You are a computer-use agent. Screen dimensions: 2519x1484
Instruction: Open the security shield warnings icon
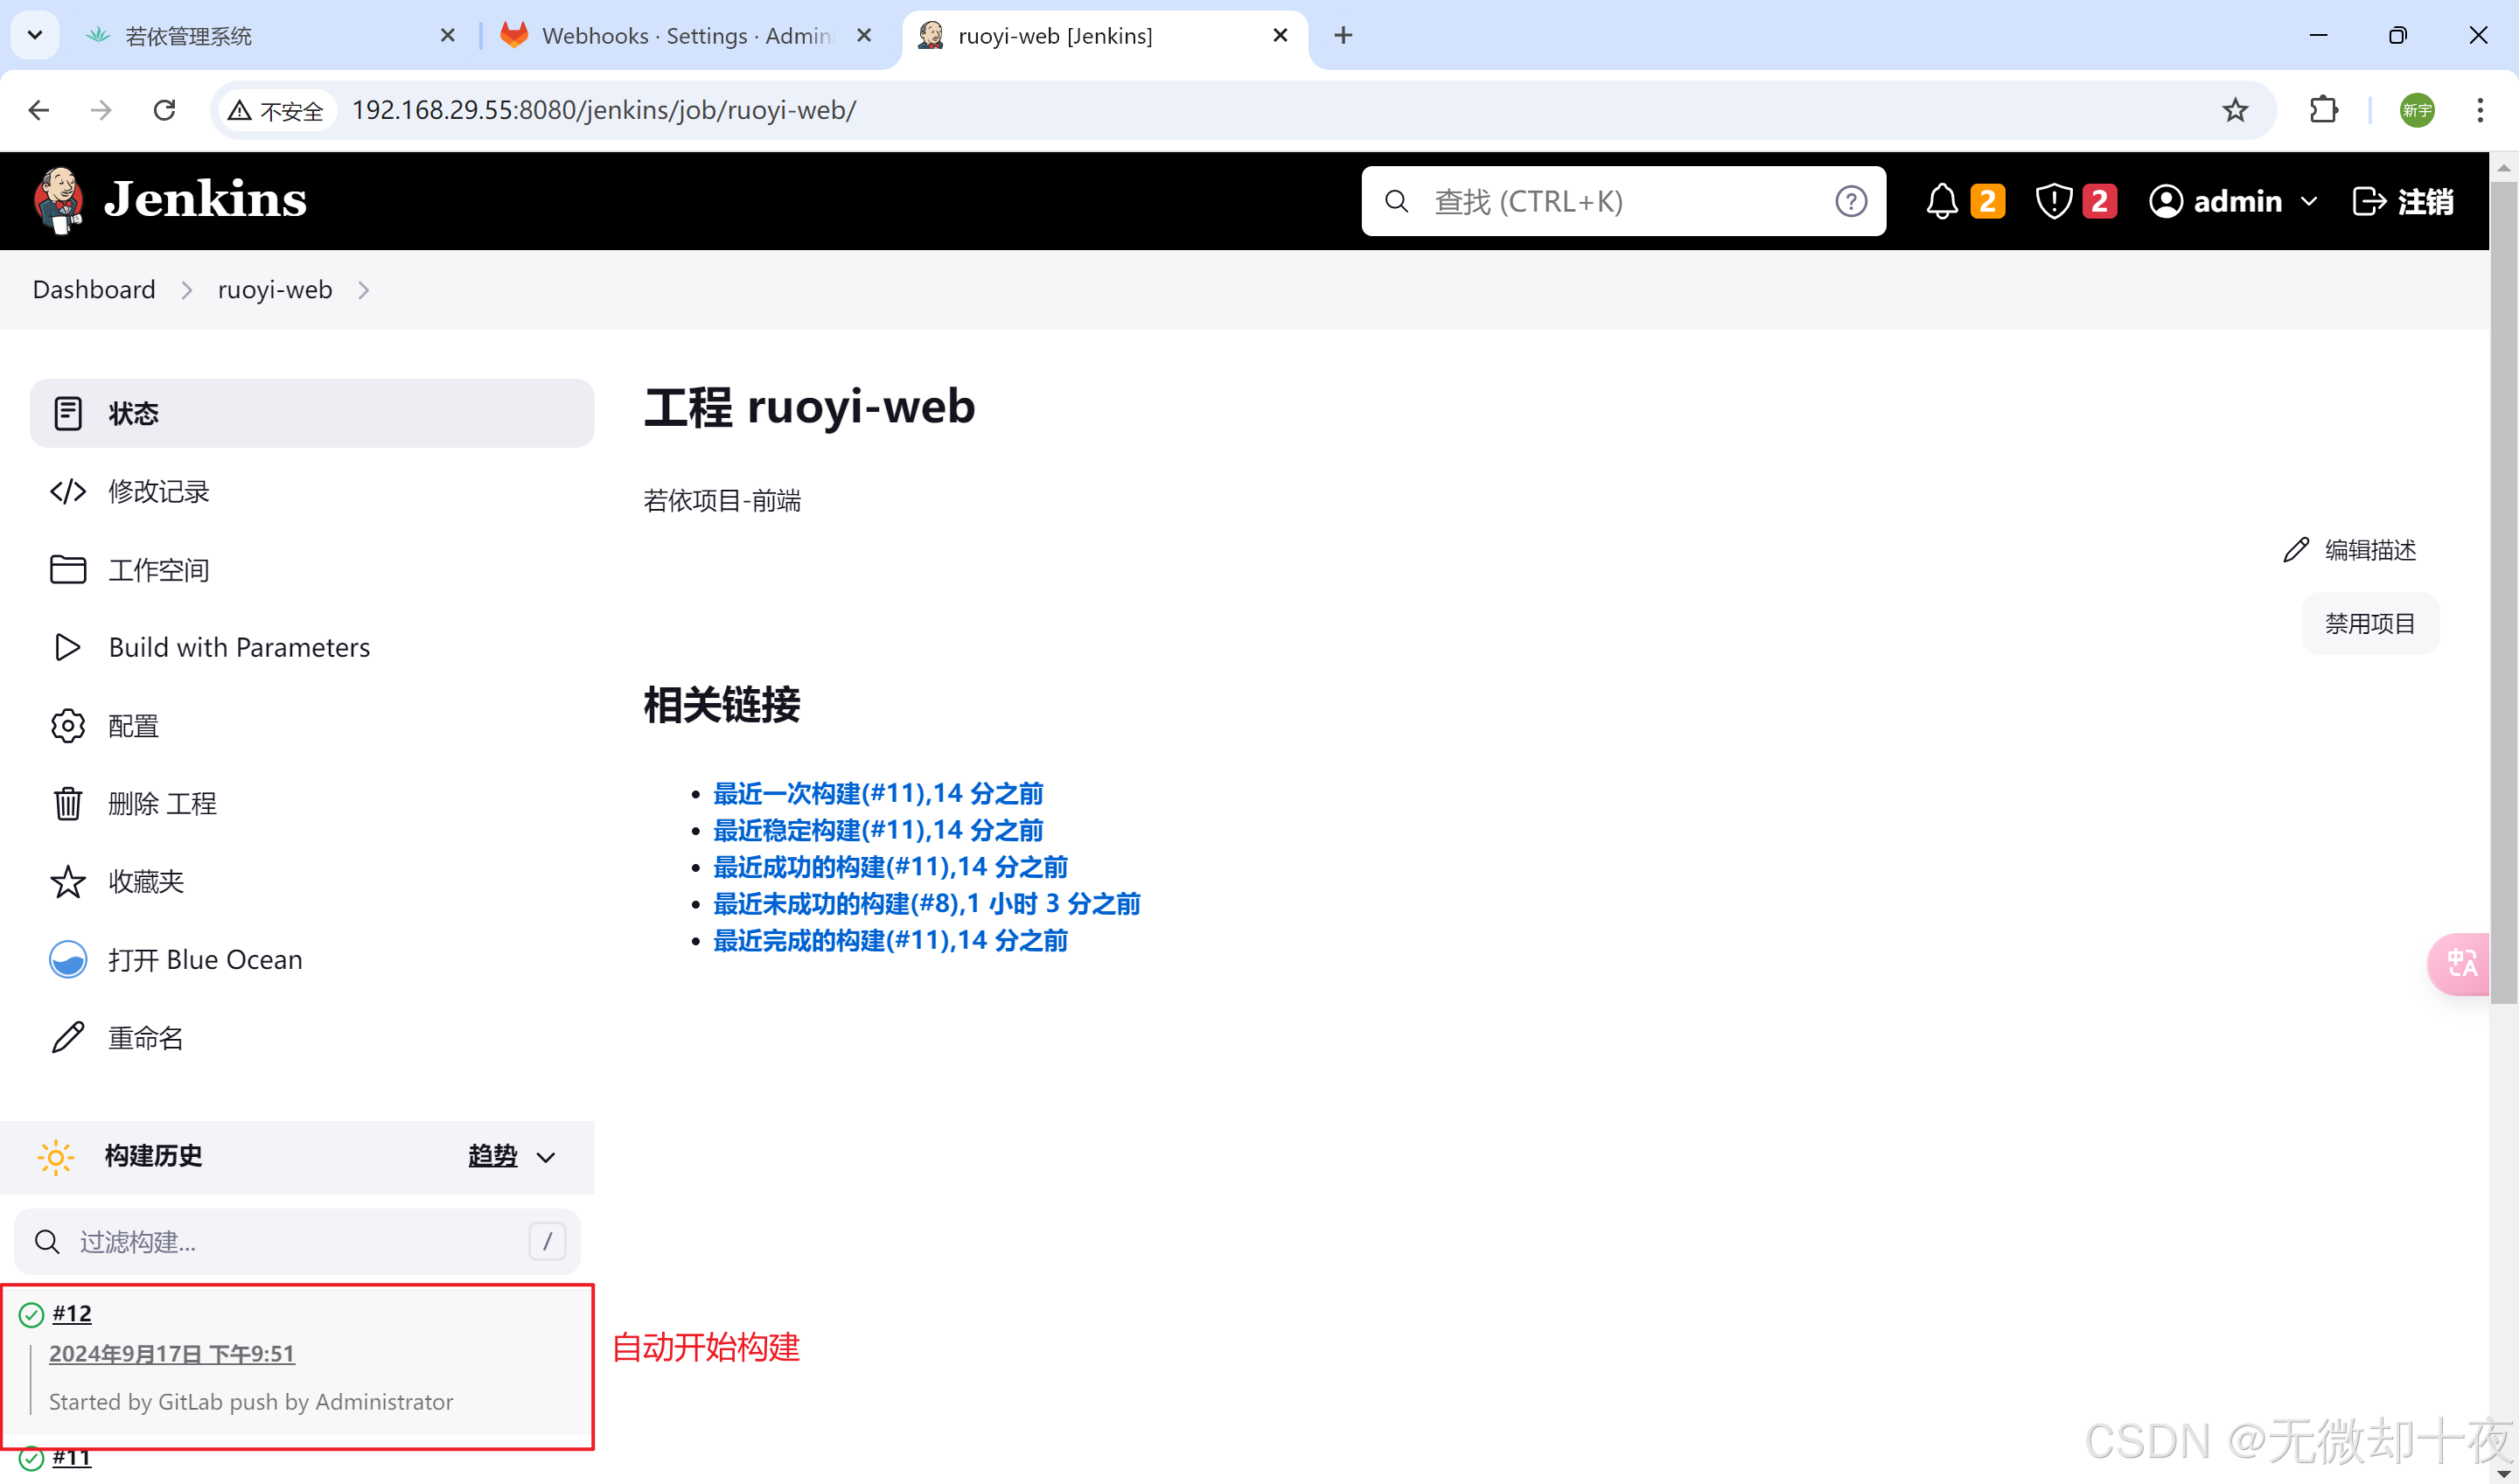[2053, 202]
